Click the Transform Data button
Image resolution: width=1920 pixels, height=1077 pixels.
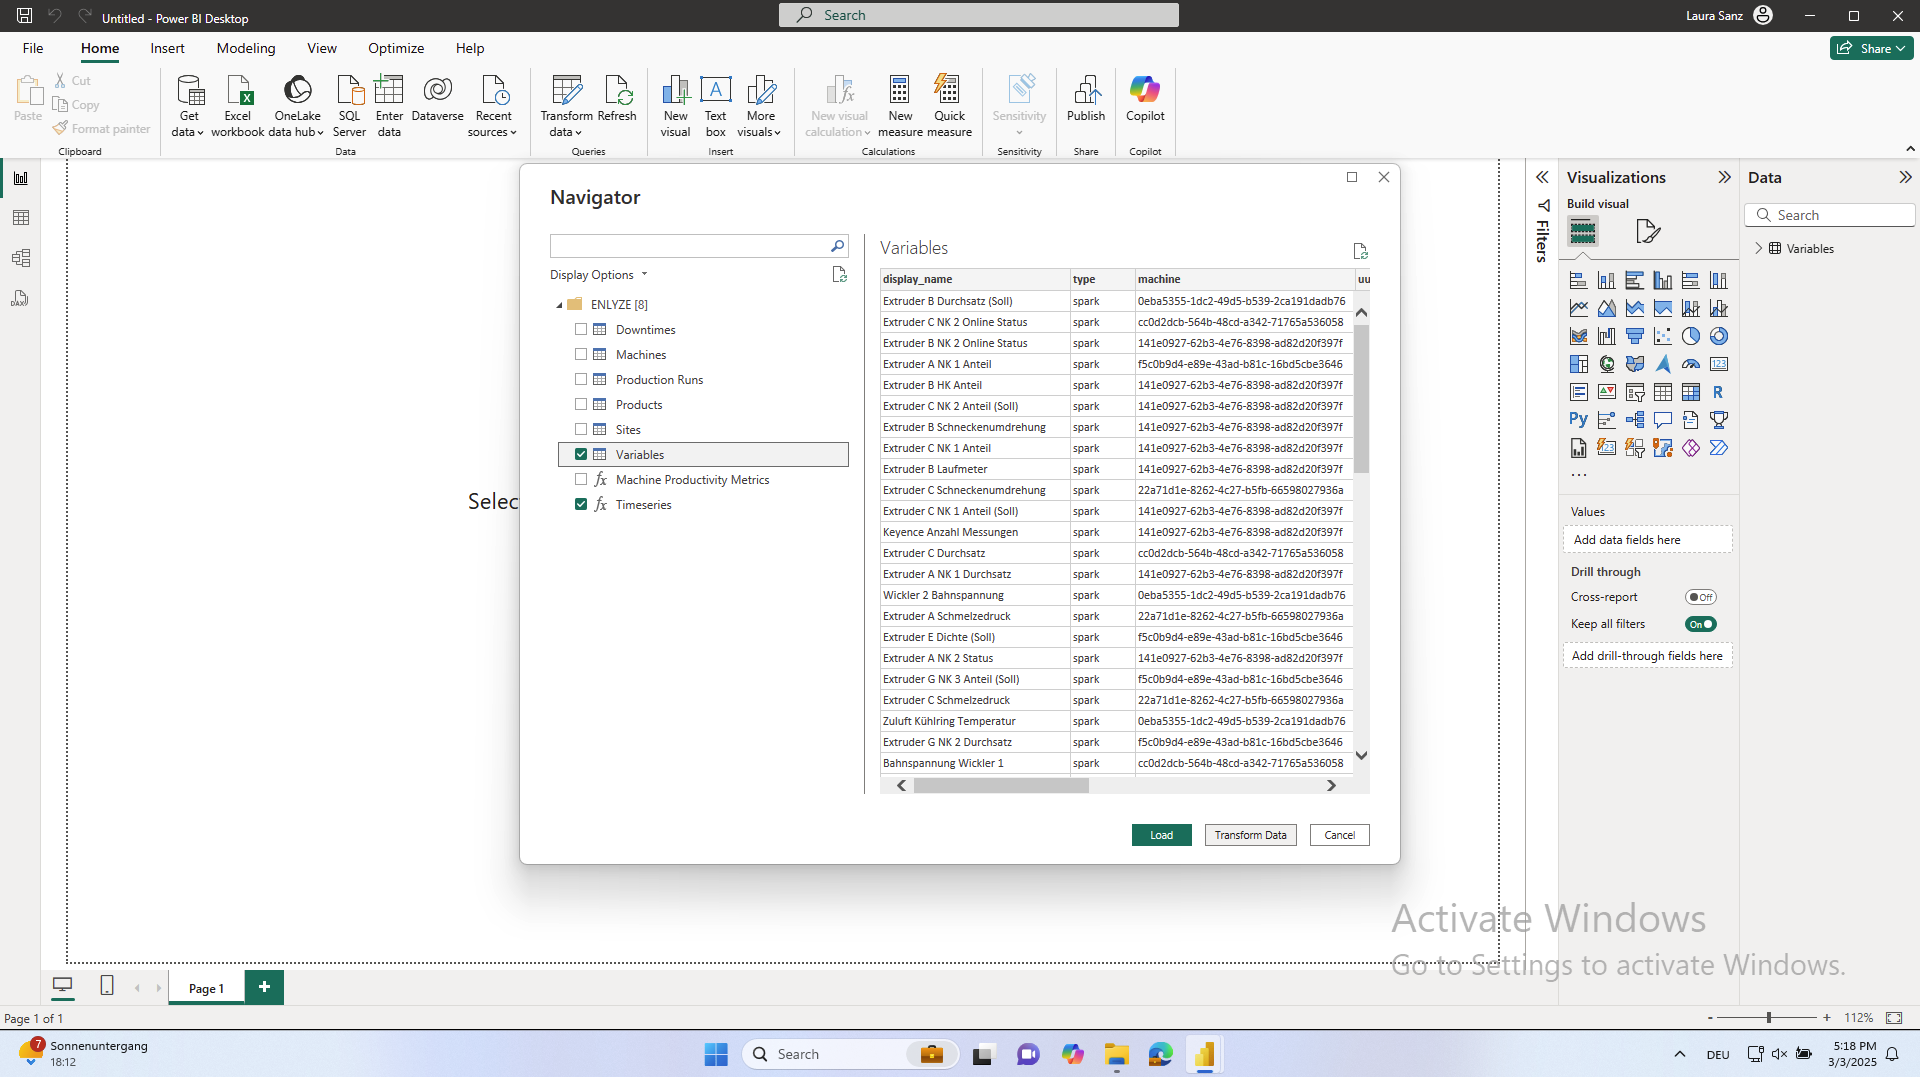1250,835
